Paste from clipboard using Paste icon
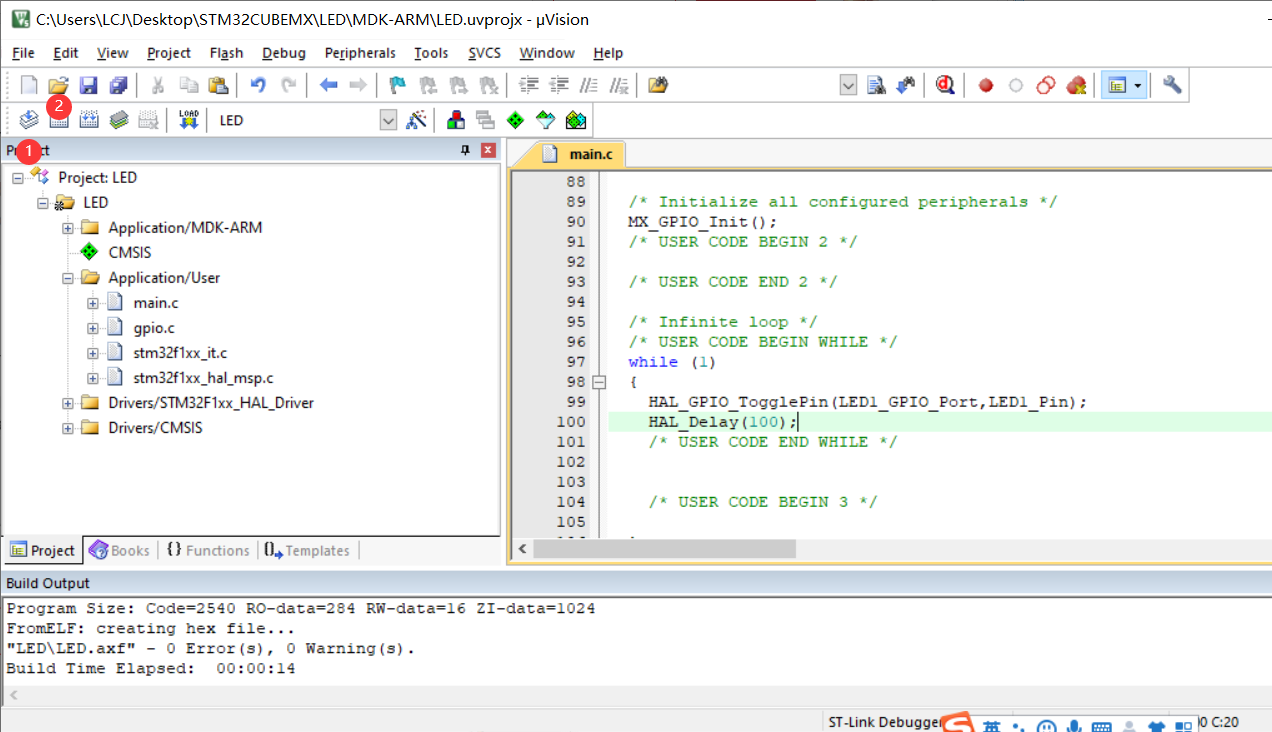 click(218, 86)
